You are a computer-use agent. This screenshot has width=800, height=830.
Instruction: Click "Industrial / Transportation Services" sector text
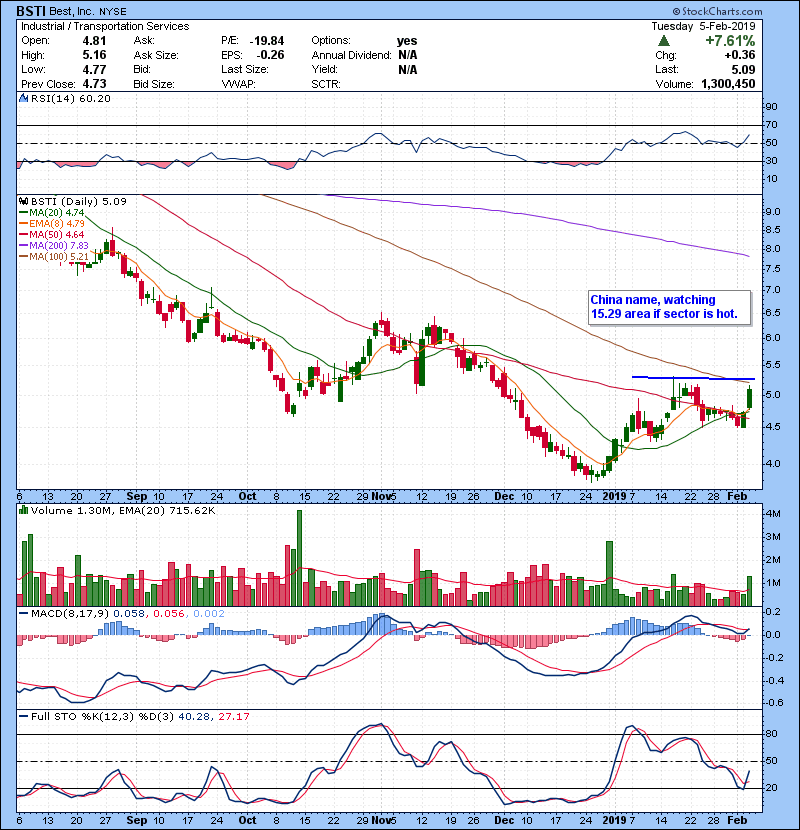point(105,26)
